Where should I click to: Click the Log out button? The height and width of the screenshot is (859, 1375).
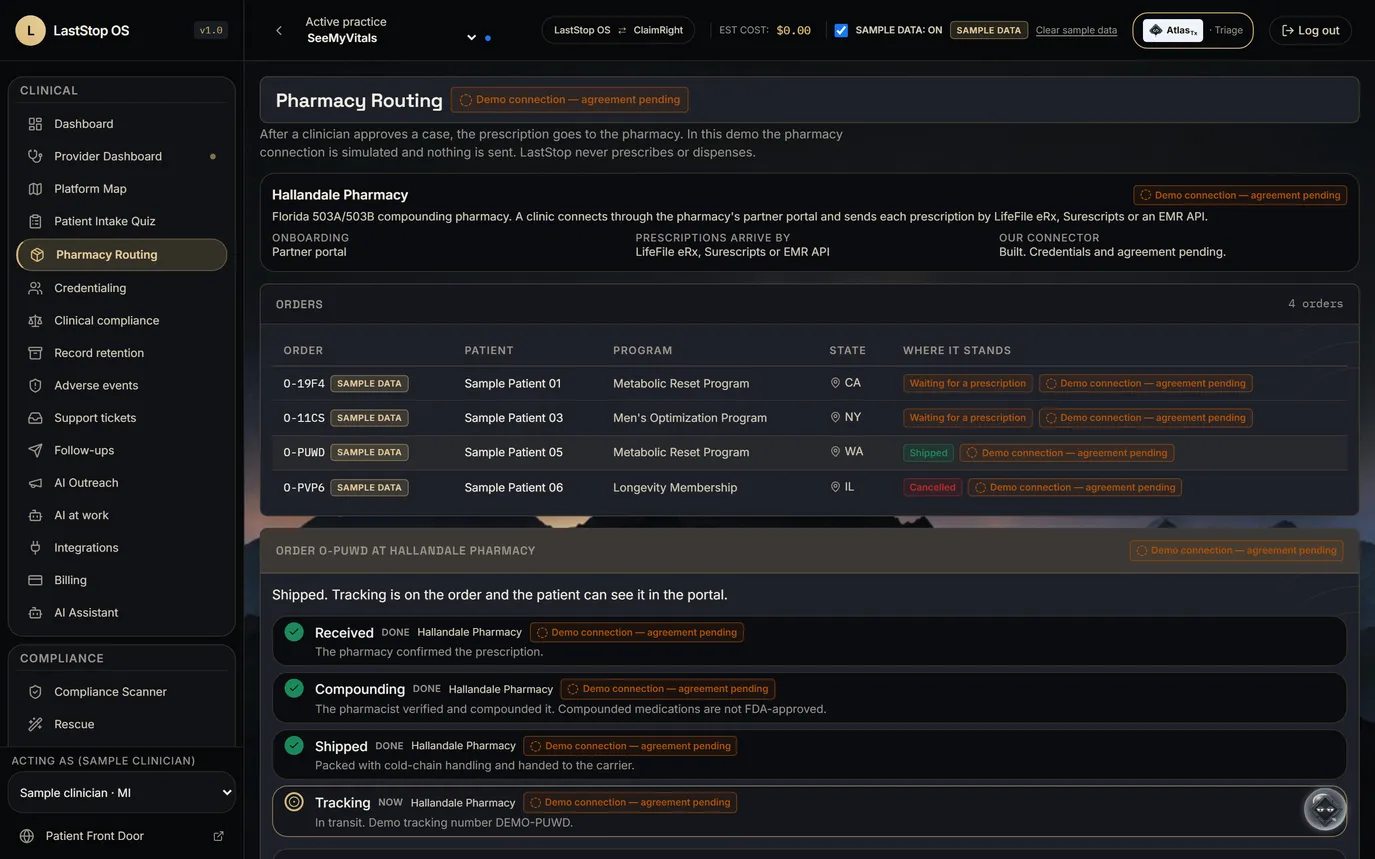(x=1311, y=30)
